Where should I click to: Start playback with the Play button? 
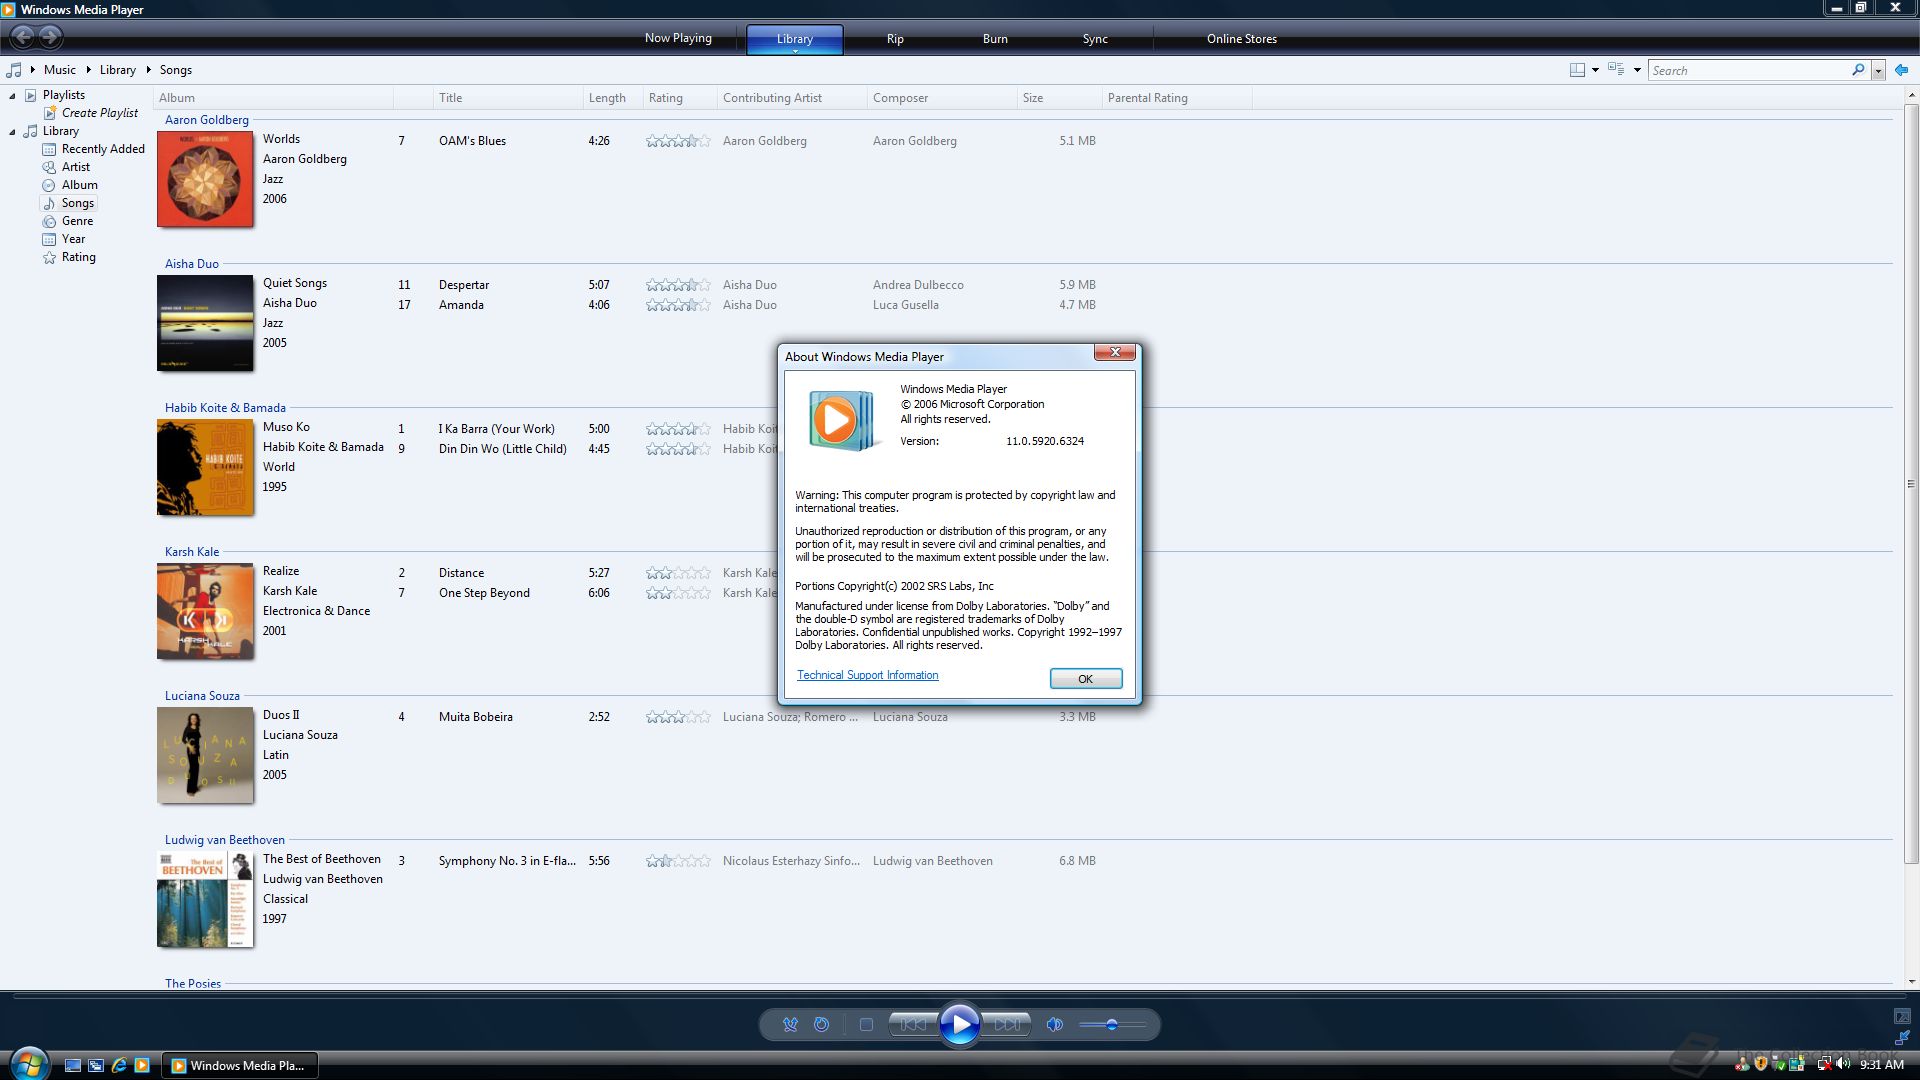[x=960, y=1024]
